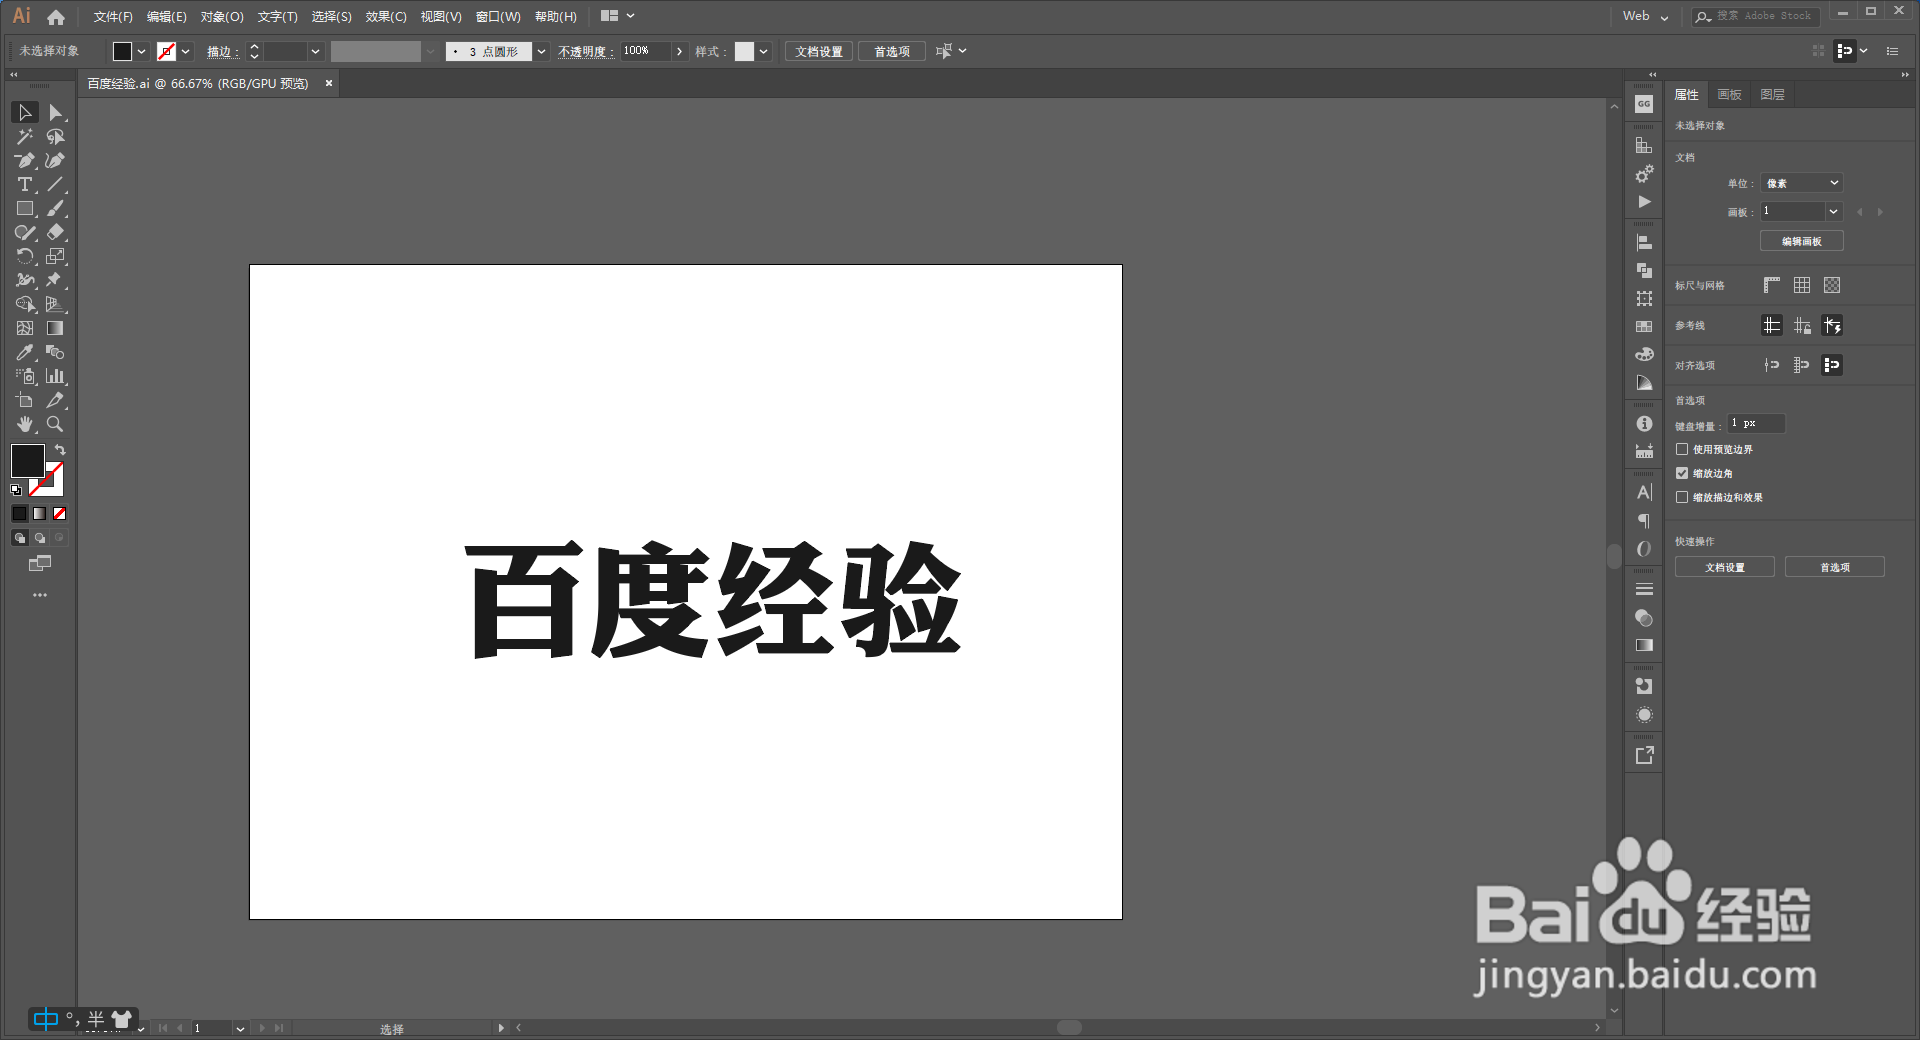The image size is (1920, 1040).
Task: Pick the Hand tool
Action: point(25,424)
